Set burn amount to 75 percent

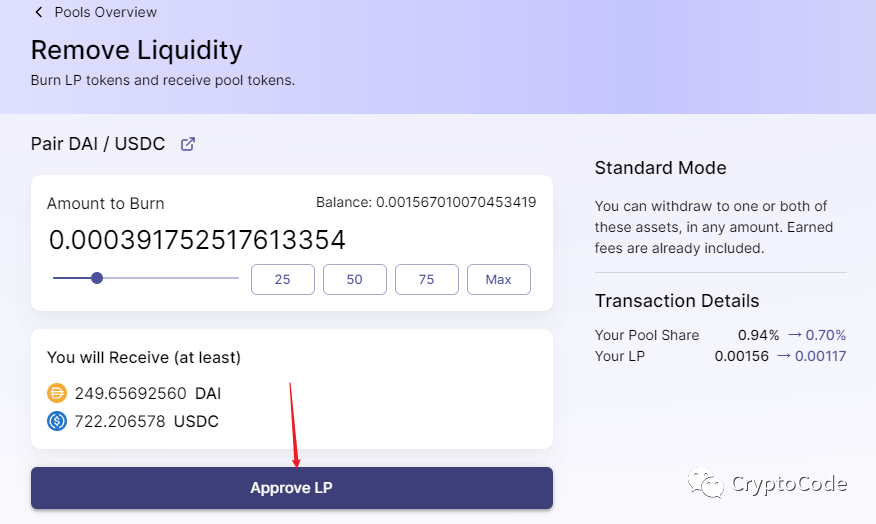pyautogui.click(x=427, y=279)
